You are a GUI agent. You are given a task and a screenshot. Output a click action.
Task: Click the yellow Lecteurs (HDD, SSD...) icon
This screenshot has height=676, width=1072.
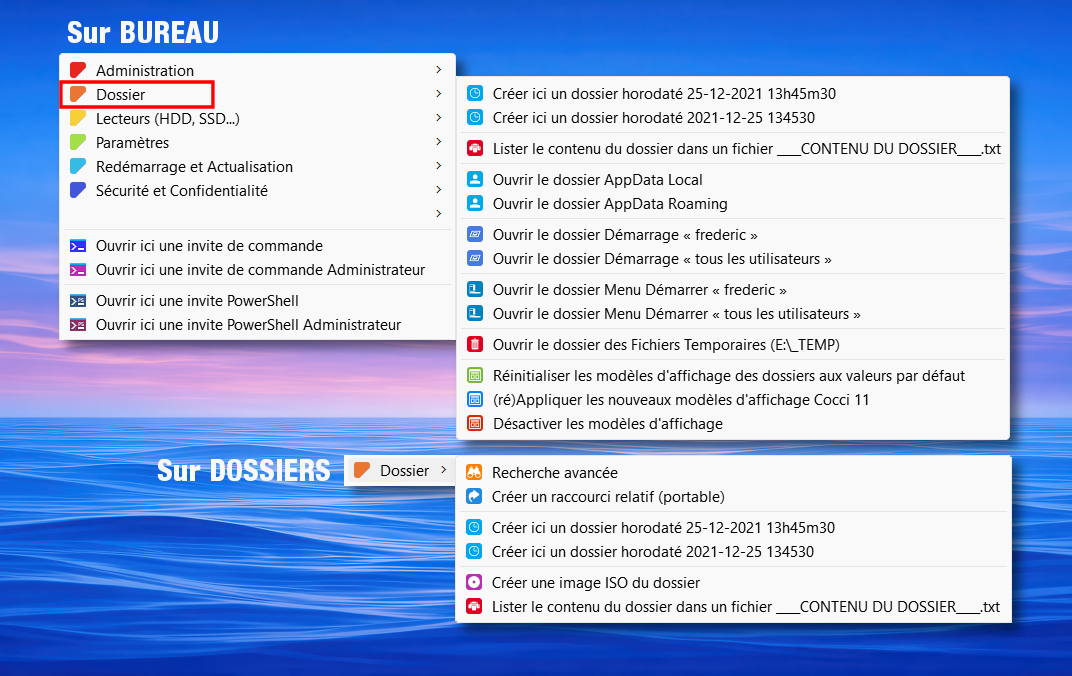tap(77, 118)
